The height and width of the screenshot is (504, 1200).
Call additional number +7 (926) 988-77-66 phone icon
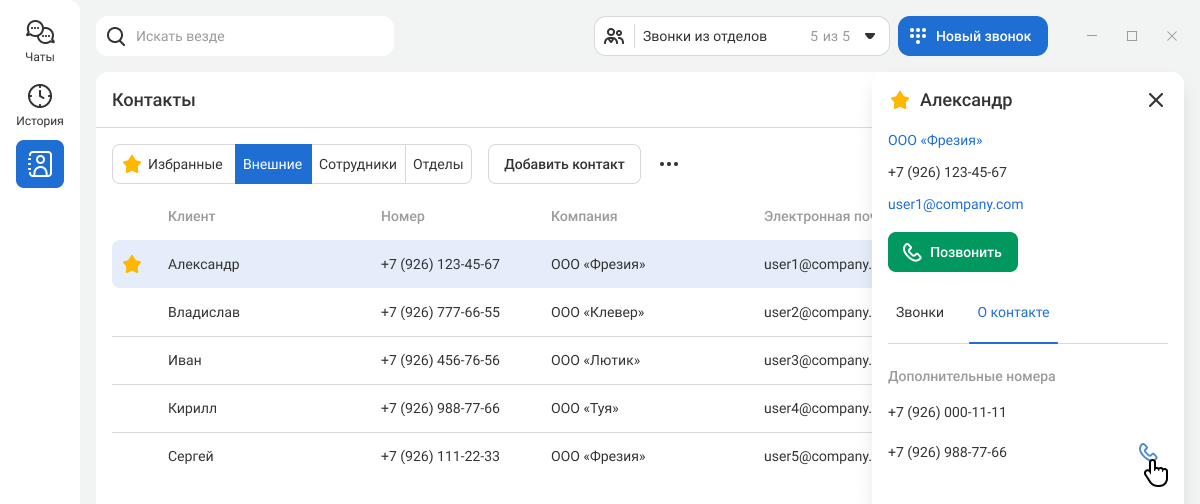tap(1148, 453)
